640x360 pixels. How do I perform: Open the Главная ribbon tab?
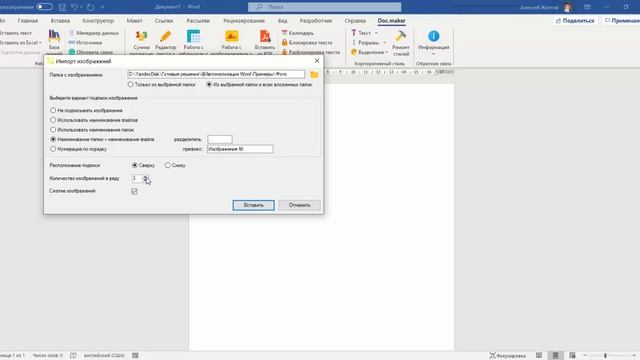click(28, 20)
